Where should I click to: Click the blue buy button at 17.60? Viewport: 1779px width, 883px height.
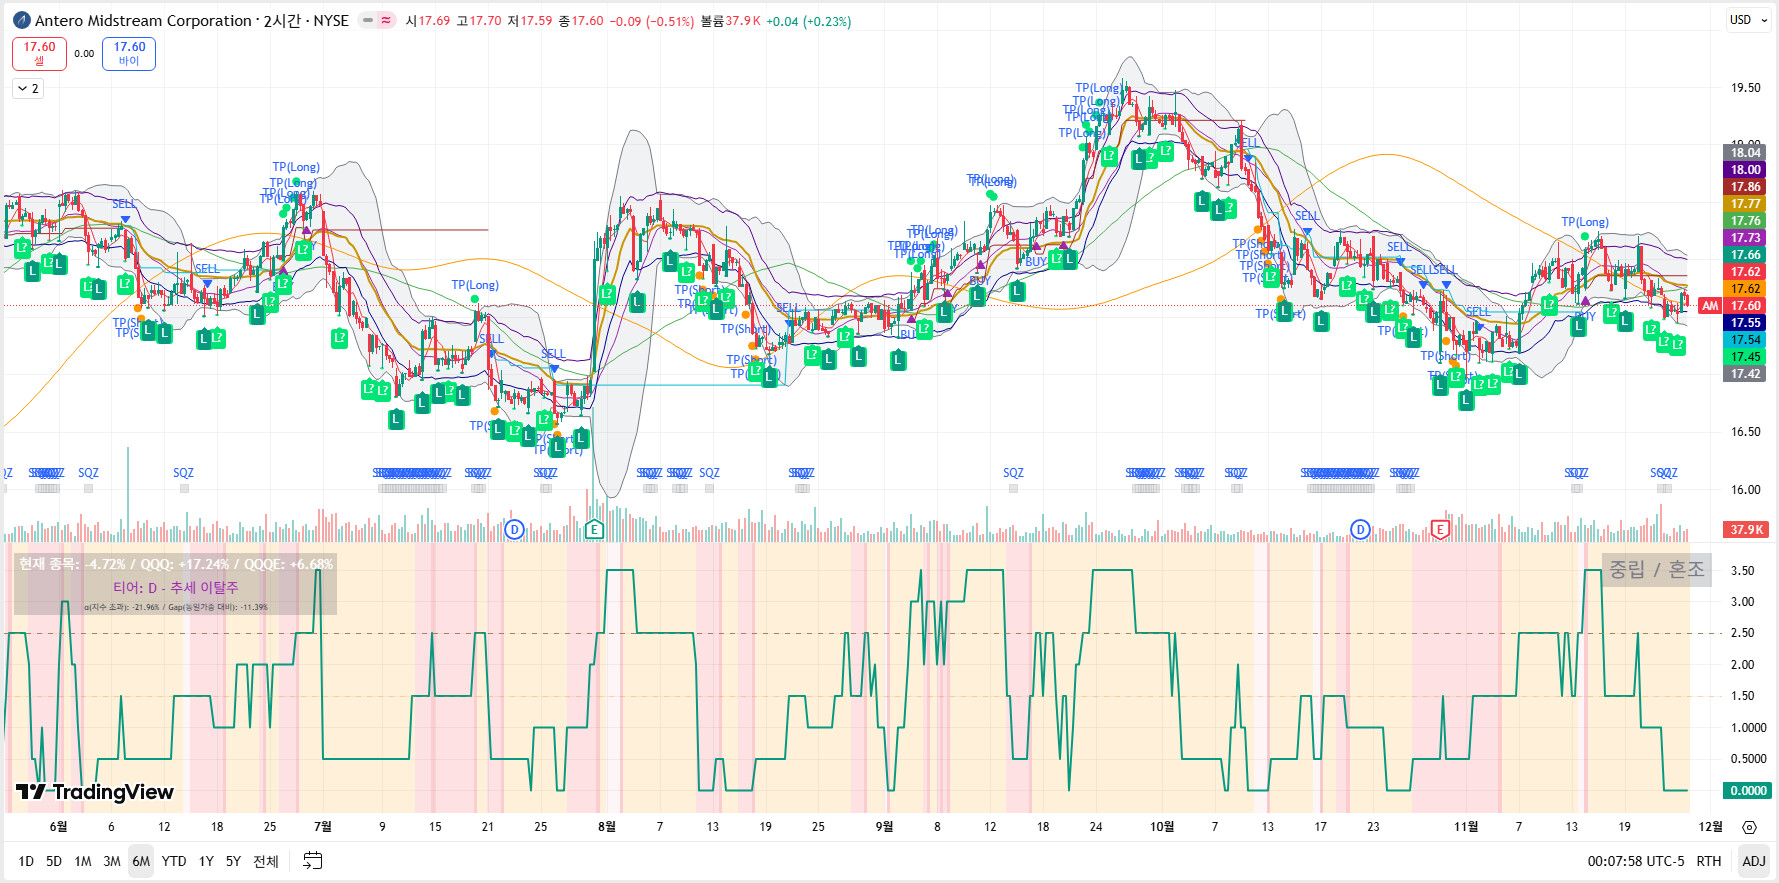[129, 53]
